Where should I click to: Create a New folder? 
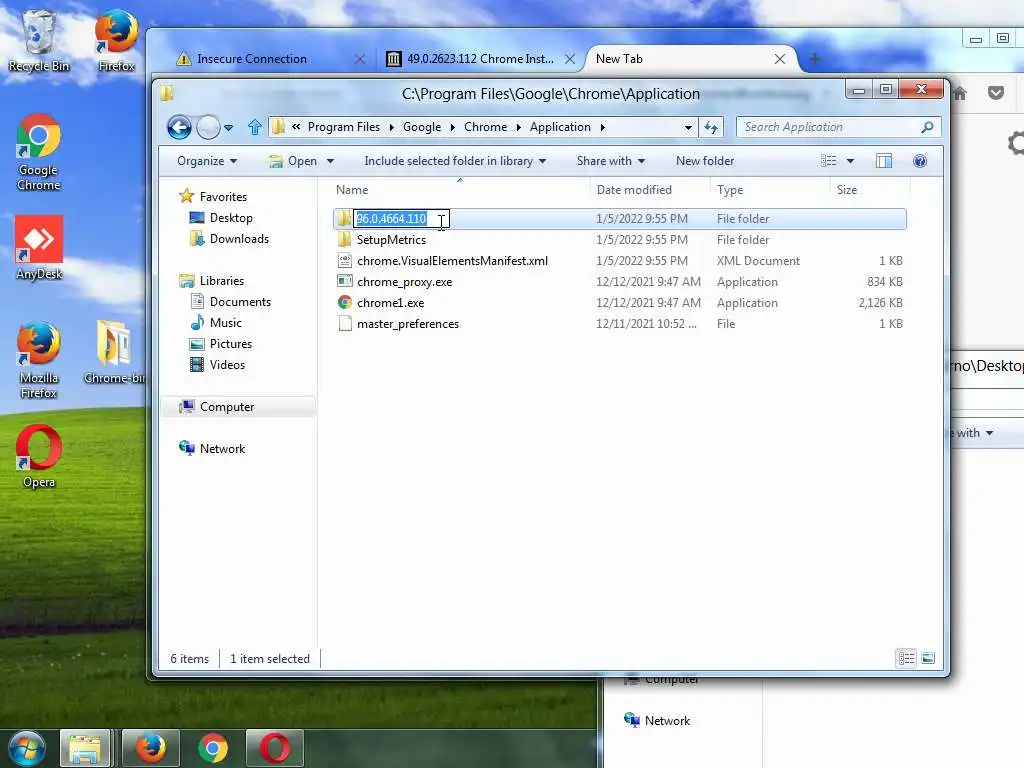705,161
